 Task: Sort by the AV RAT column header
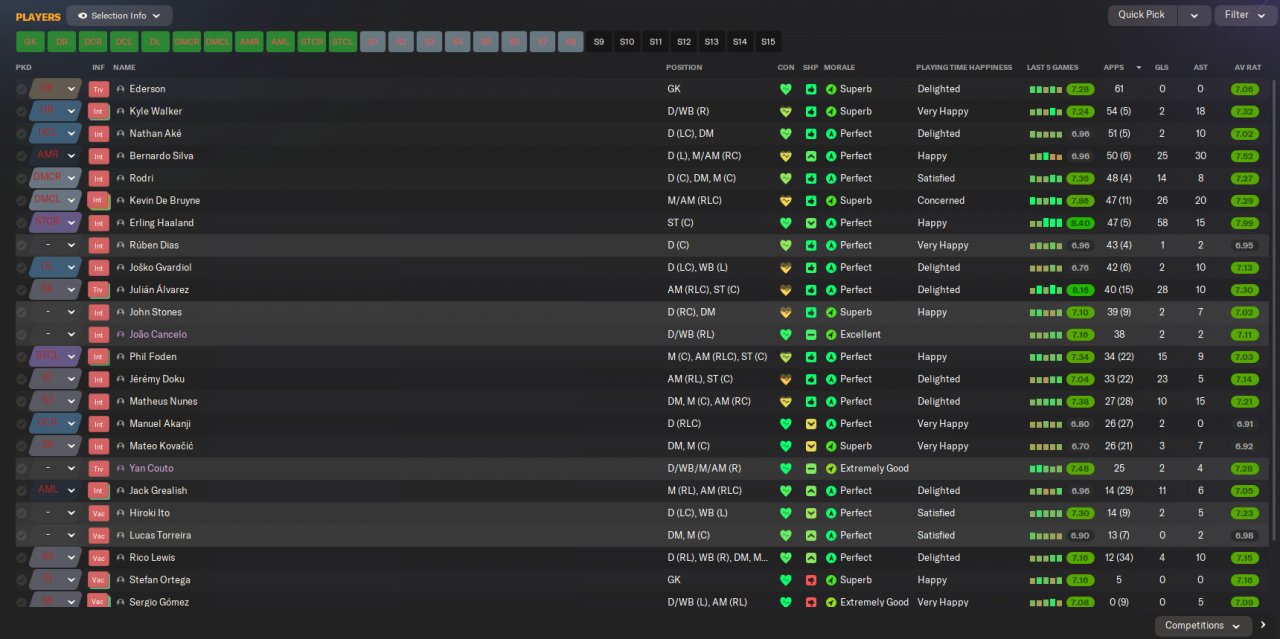click(x=1247, y=67)
